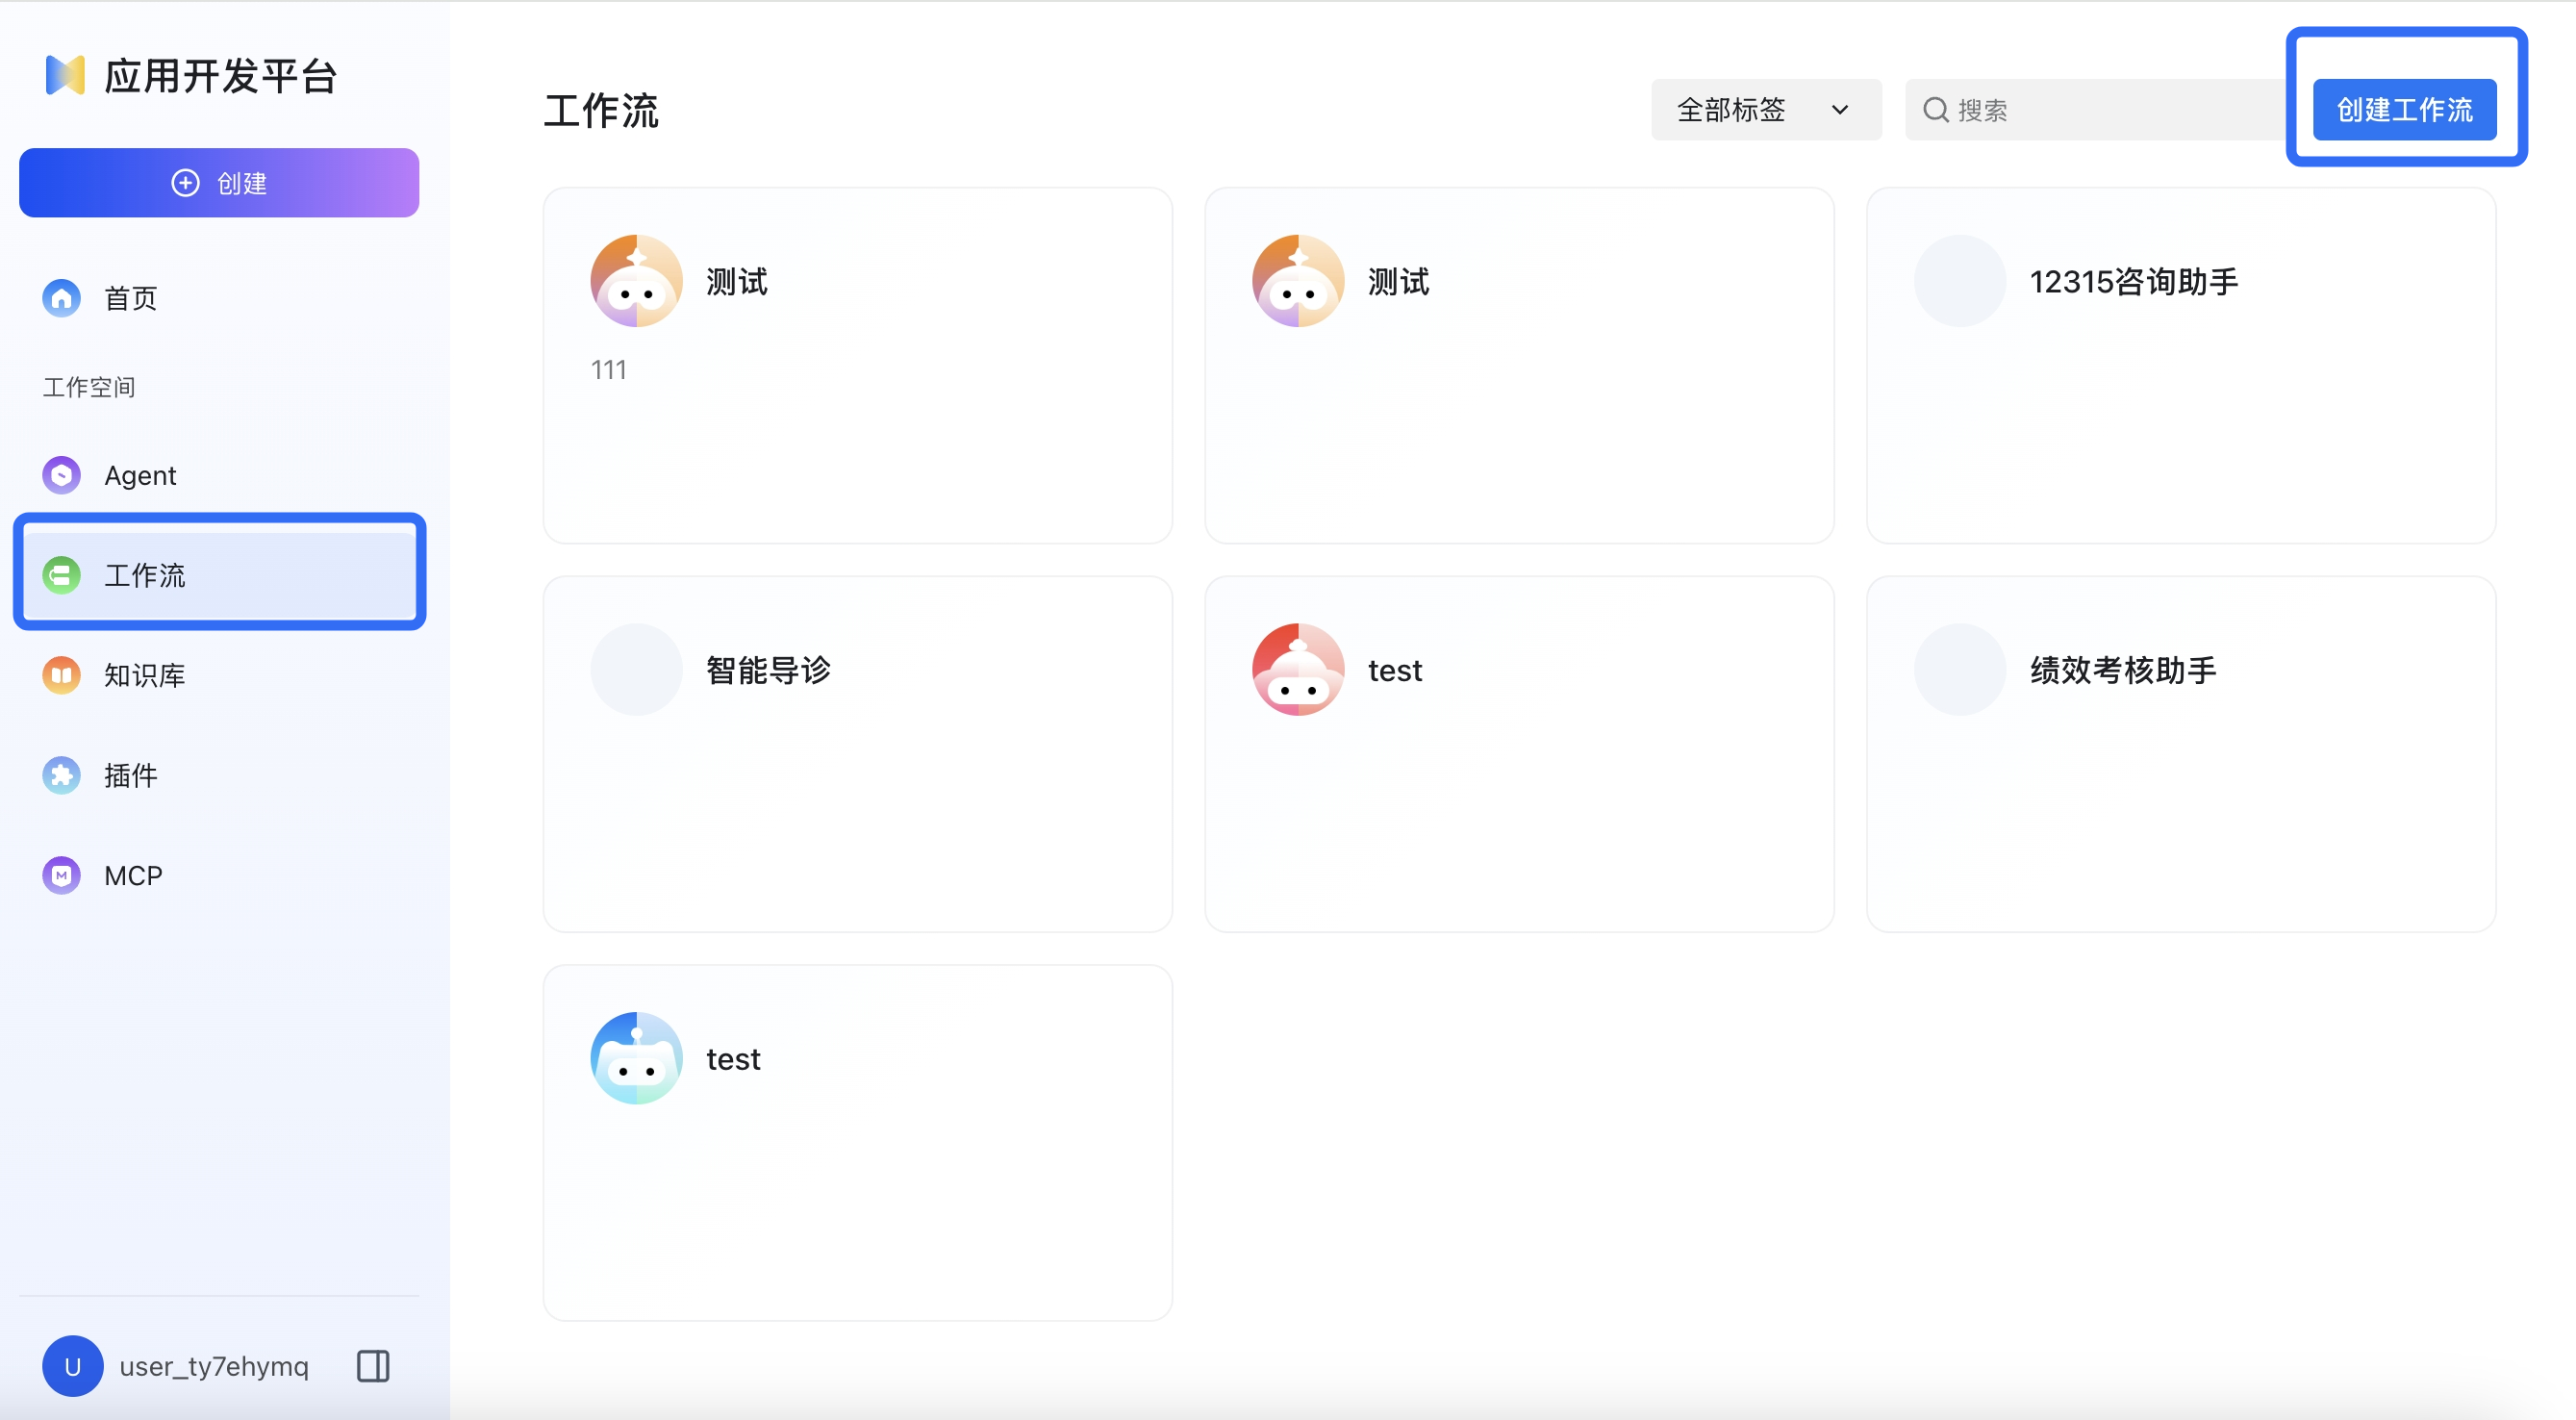Click the green workflow sidebar icon

click(61, 575)
